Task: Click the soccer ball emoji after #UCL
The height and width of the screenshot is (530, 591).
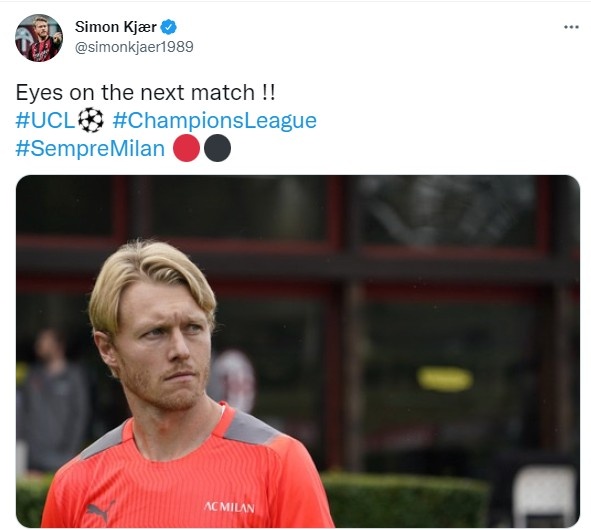Action: pyautogui.click(x=91, y=120)
